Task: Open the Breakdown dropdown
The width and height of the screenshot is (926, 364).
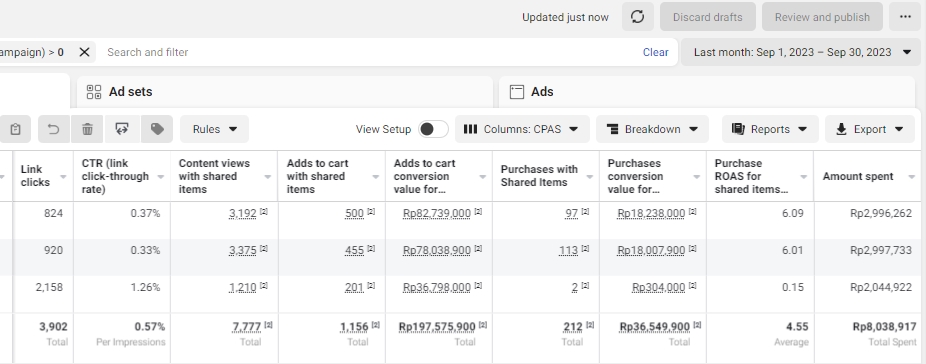Action: (653, 129)
